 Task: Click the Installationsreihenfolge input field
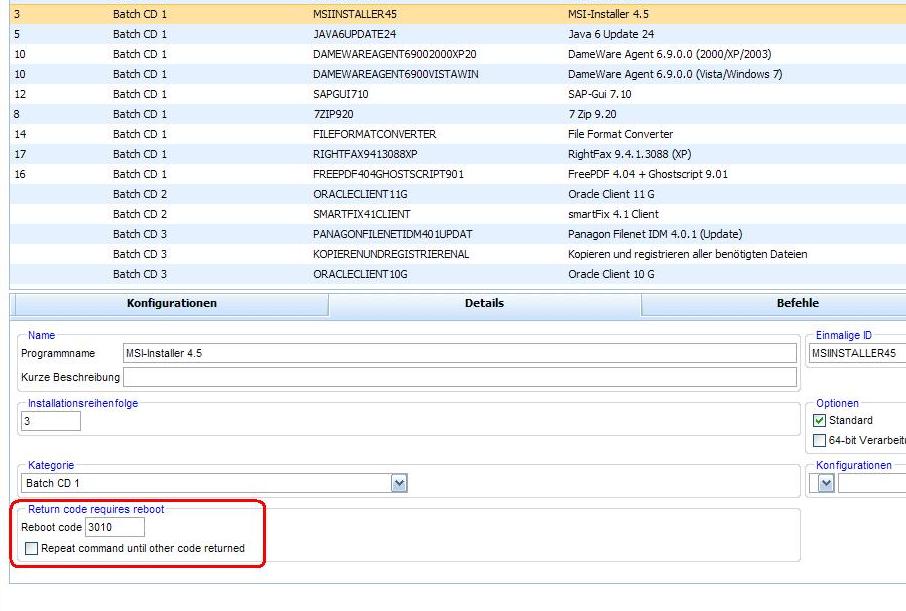coord(51,421)
